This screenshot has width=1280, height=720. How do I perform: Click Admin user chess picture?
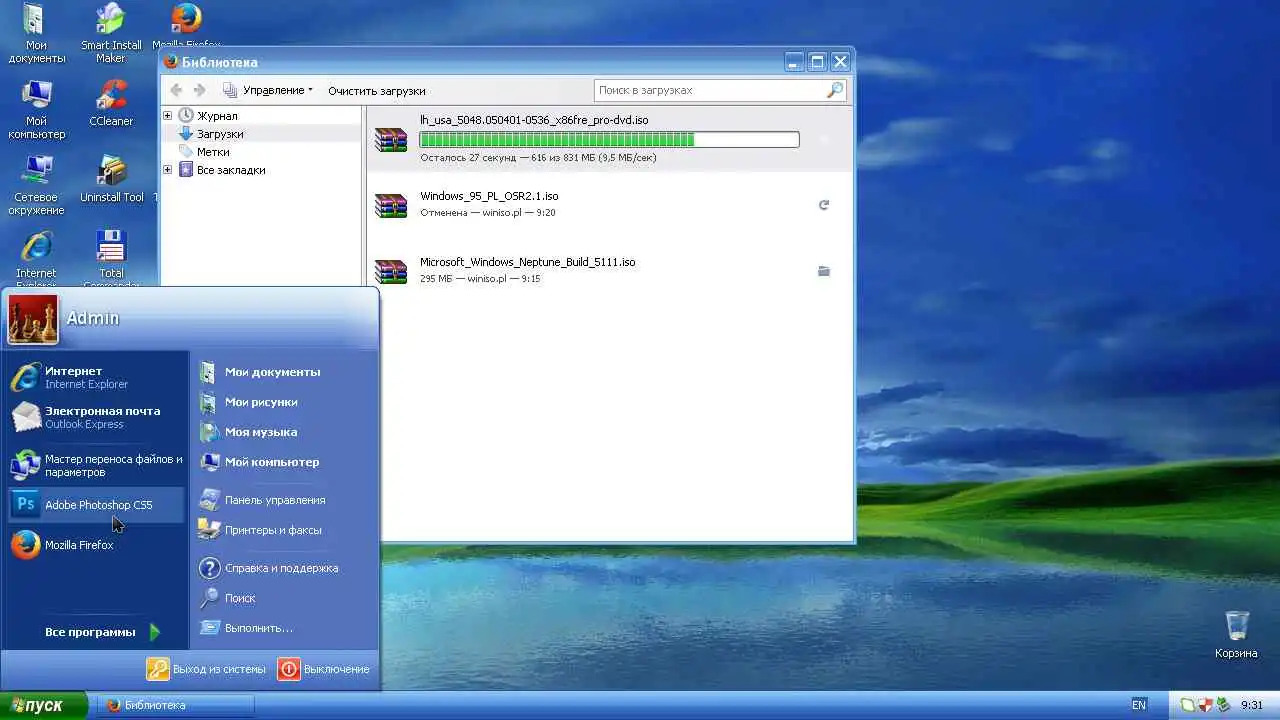(x=33, y=319)
